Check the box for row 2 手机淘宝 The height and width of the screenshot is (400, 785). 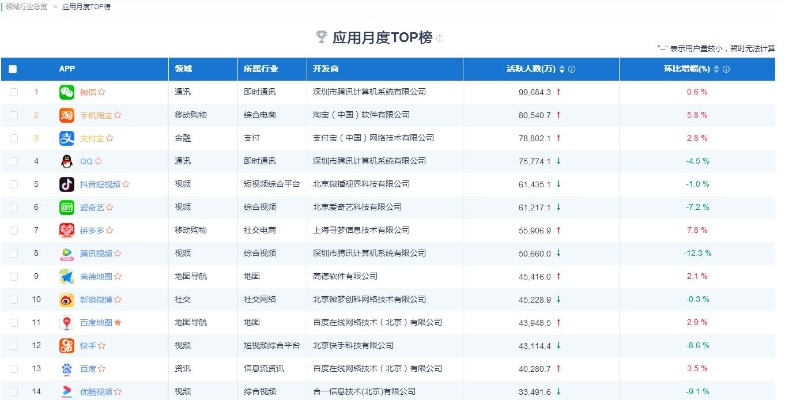[x=14, y=115]
